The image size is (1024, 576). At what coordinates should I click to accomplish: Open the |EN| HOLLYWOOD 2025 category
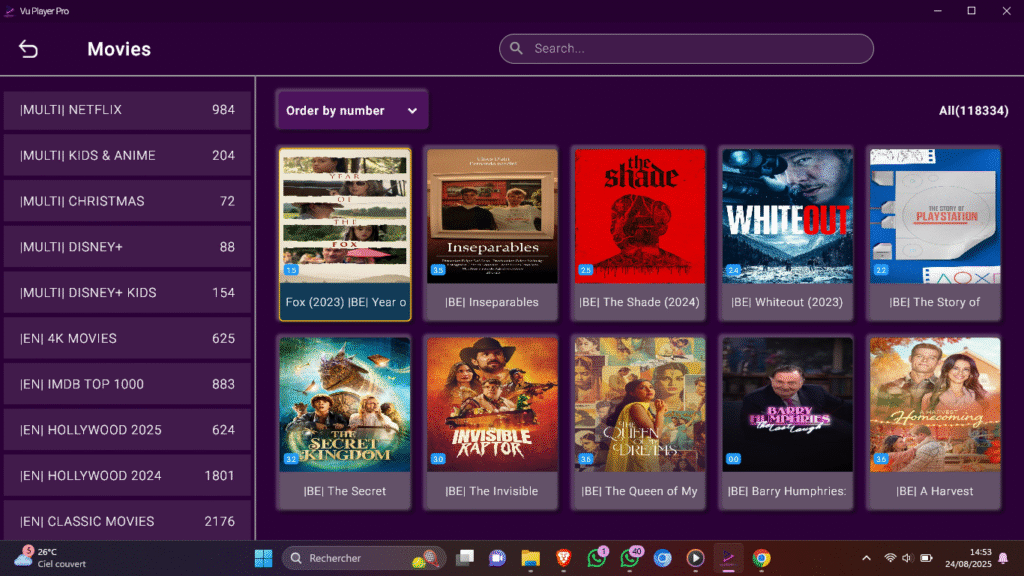click(x=127, y=430)
